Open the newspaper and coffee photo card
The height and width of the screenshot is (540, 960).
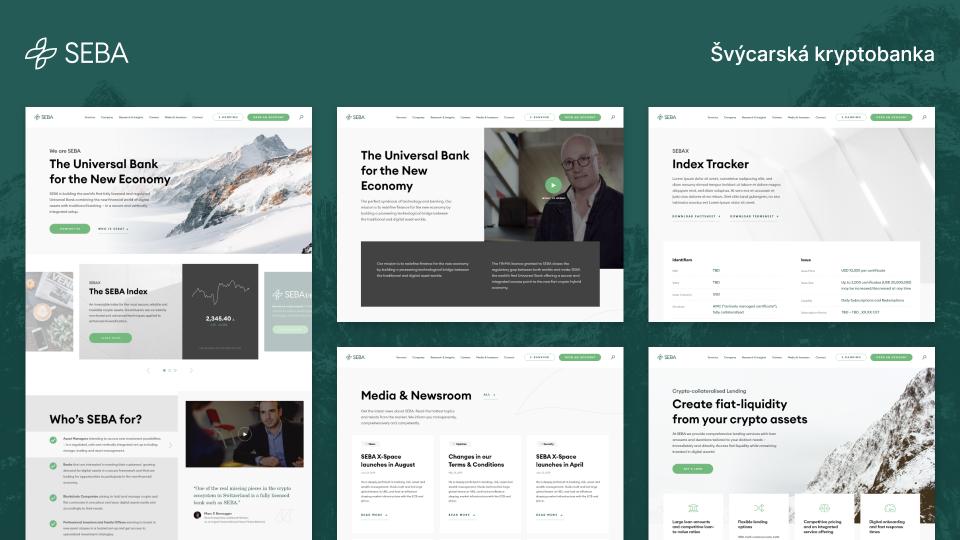point(50,312)
